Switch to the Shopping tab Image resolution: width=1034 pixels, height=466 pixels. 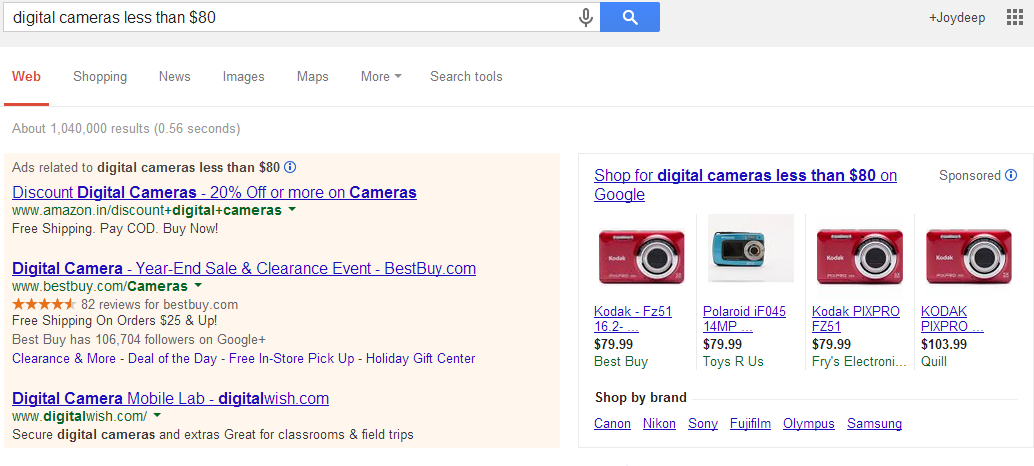tap(100, 76)
